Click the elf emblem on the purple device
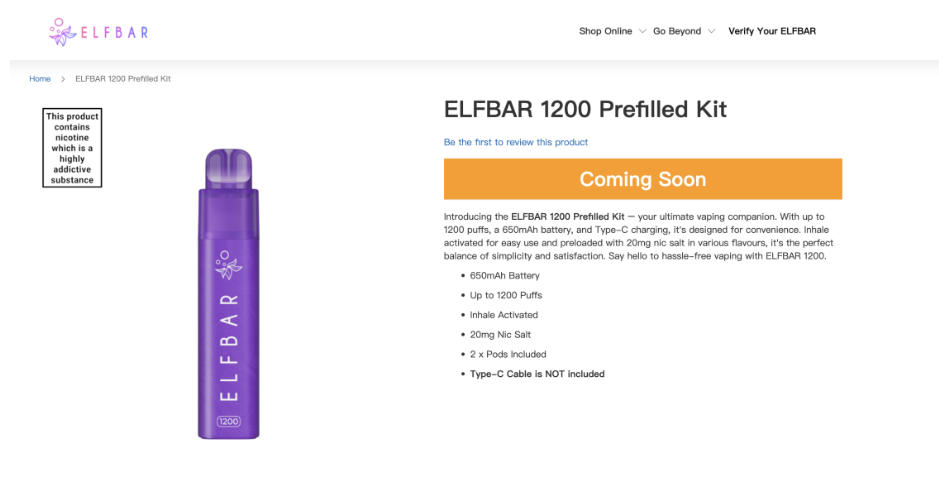939x484 pixels. 229,267
